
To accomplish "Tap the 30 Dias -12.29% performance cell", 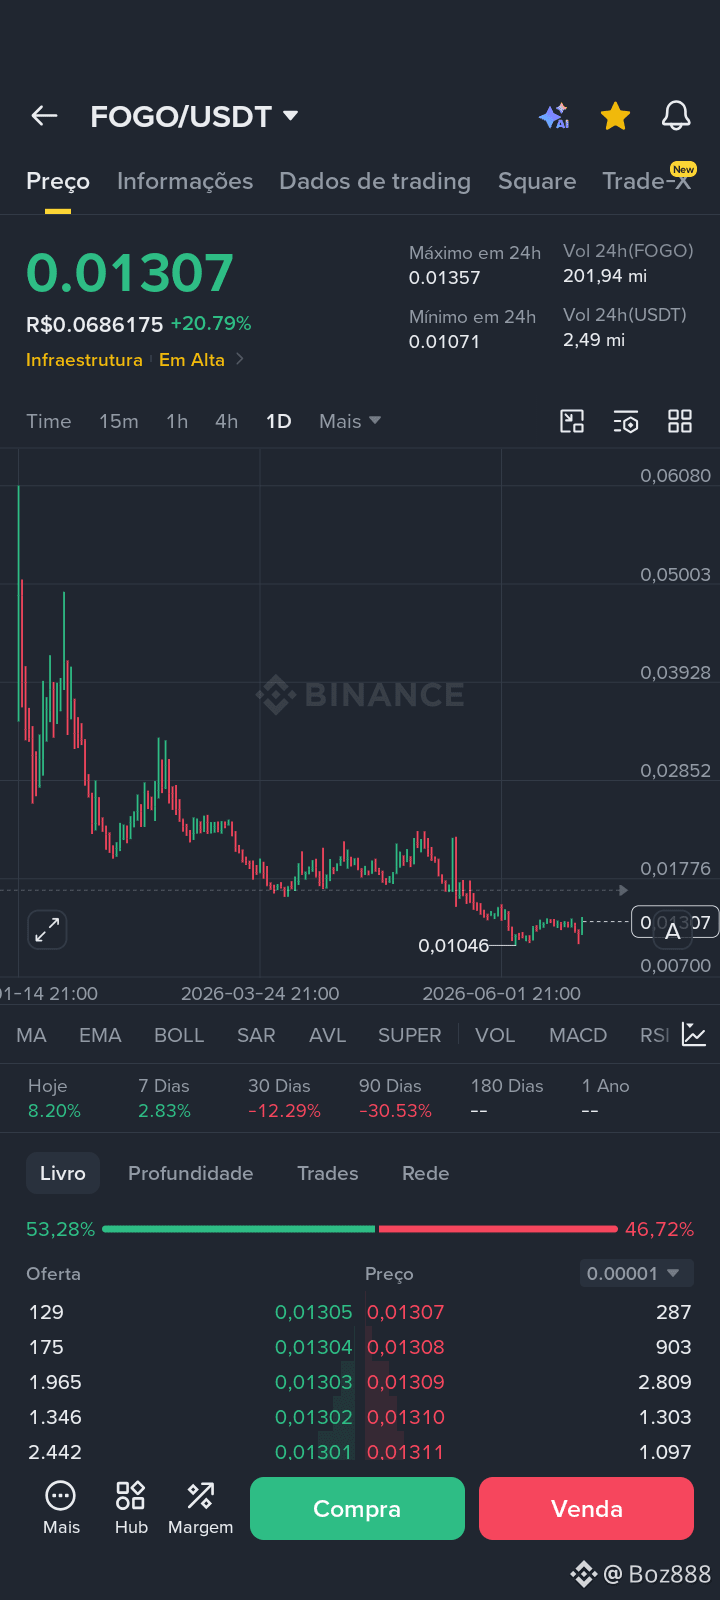I will click(284, 1098).
